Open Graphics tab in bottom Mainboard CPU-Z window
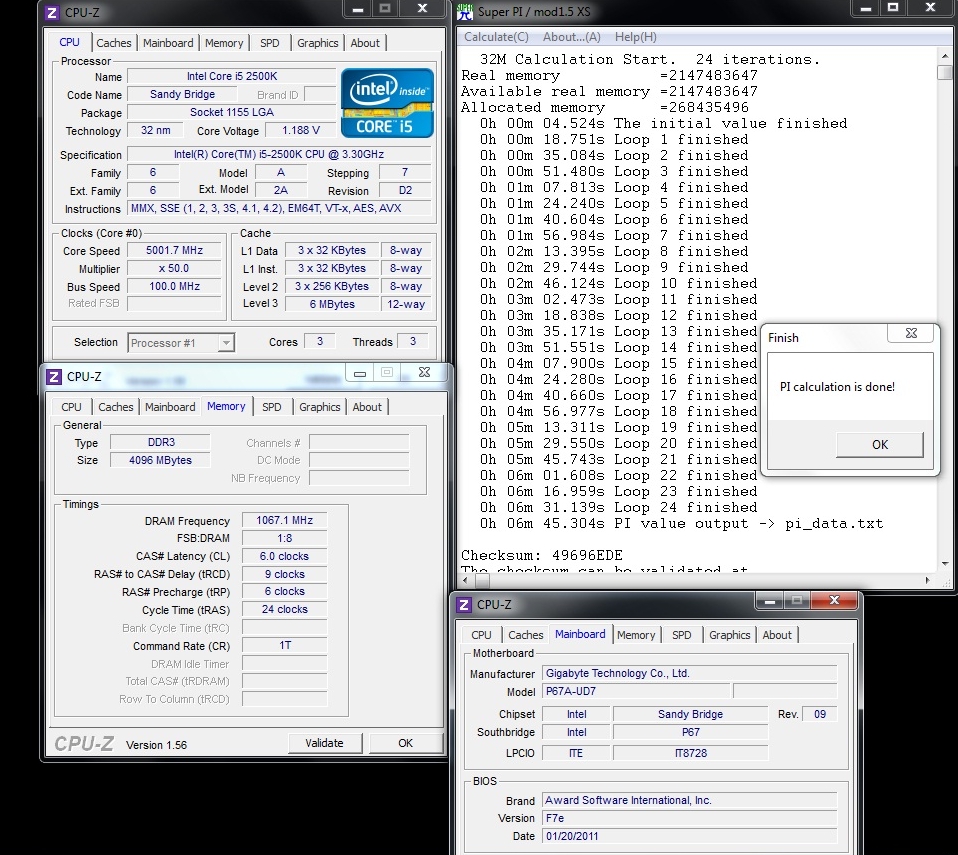The width and height of the screenshot is (958, 855). click(x=729, y=635)
